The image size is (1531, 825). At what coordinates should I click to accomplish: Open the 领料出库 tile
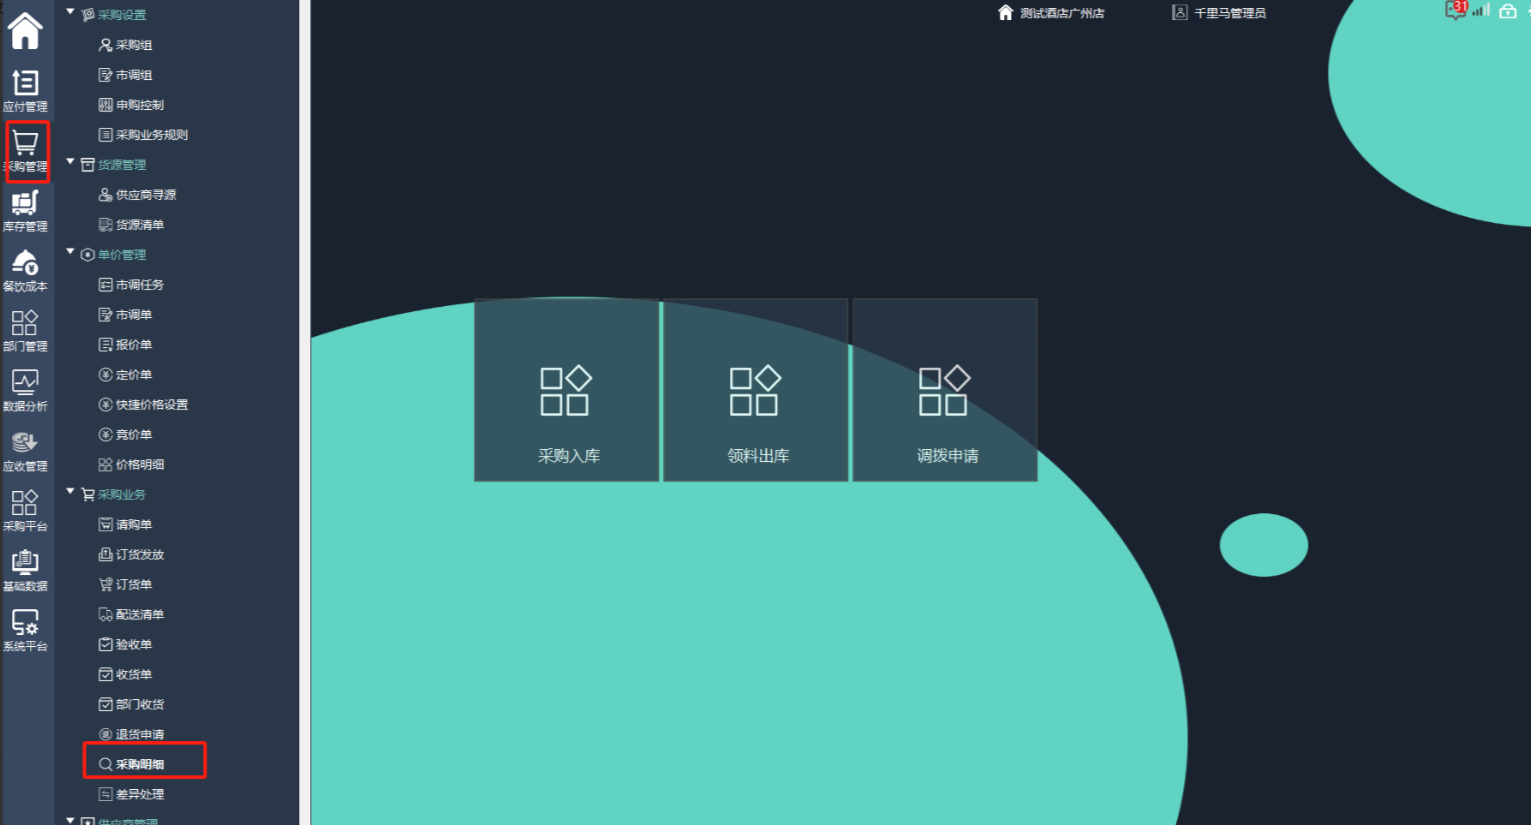pyautogui.click(x=756, y=390)
